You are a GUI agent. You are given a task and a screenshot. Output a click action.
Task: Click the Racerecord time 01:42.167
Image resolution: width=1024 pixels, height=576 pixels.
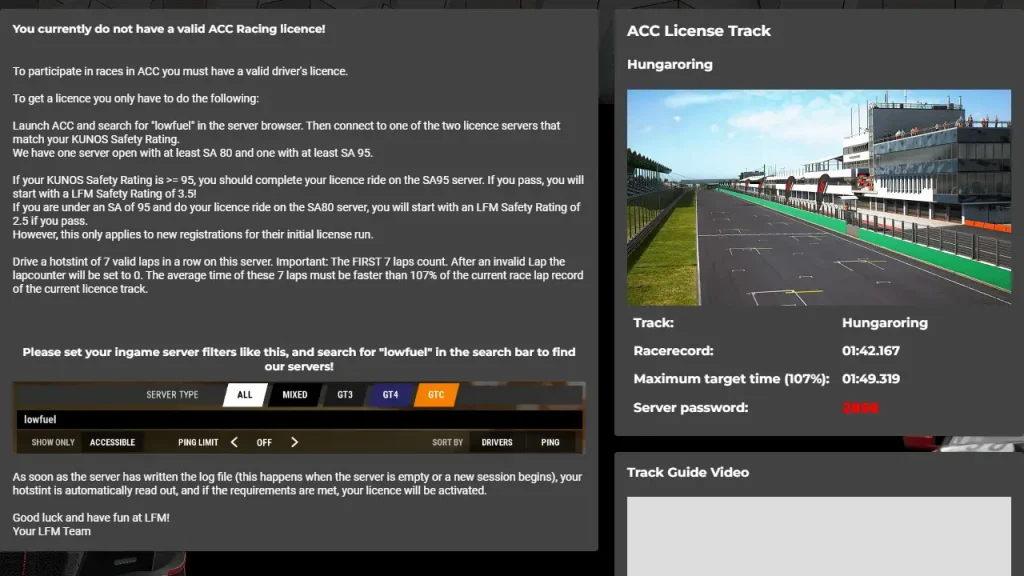(x=871, y=351)
